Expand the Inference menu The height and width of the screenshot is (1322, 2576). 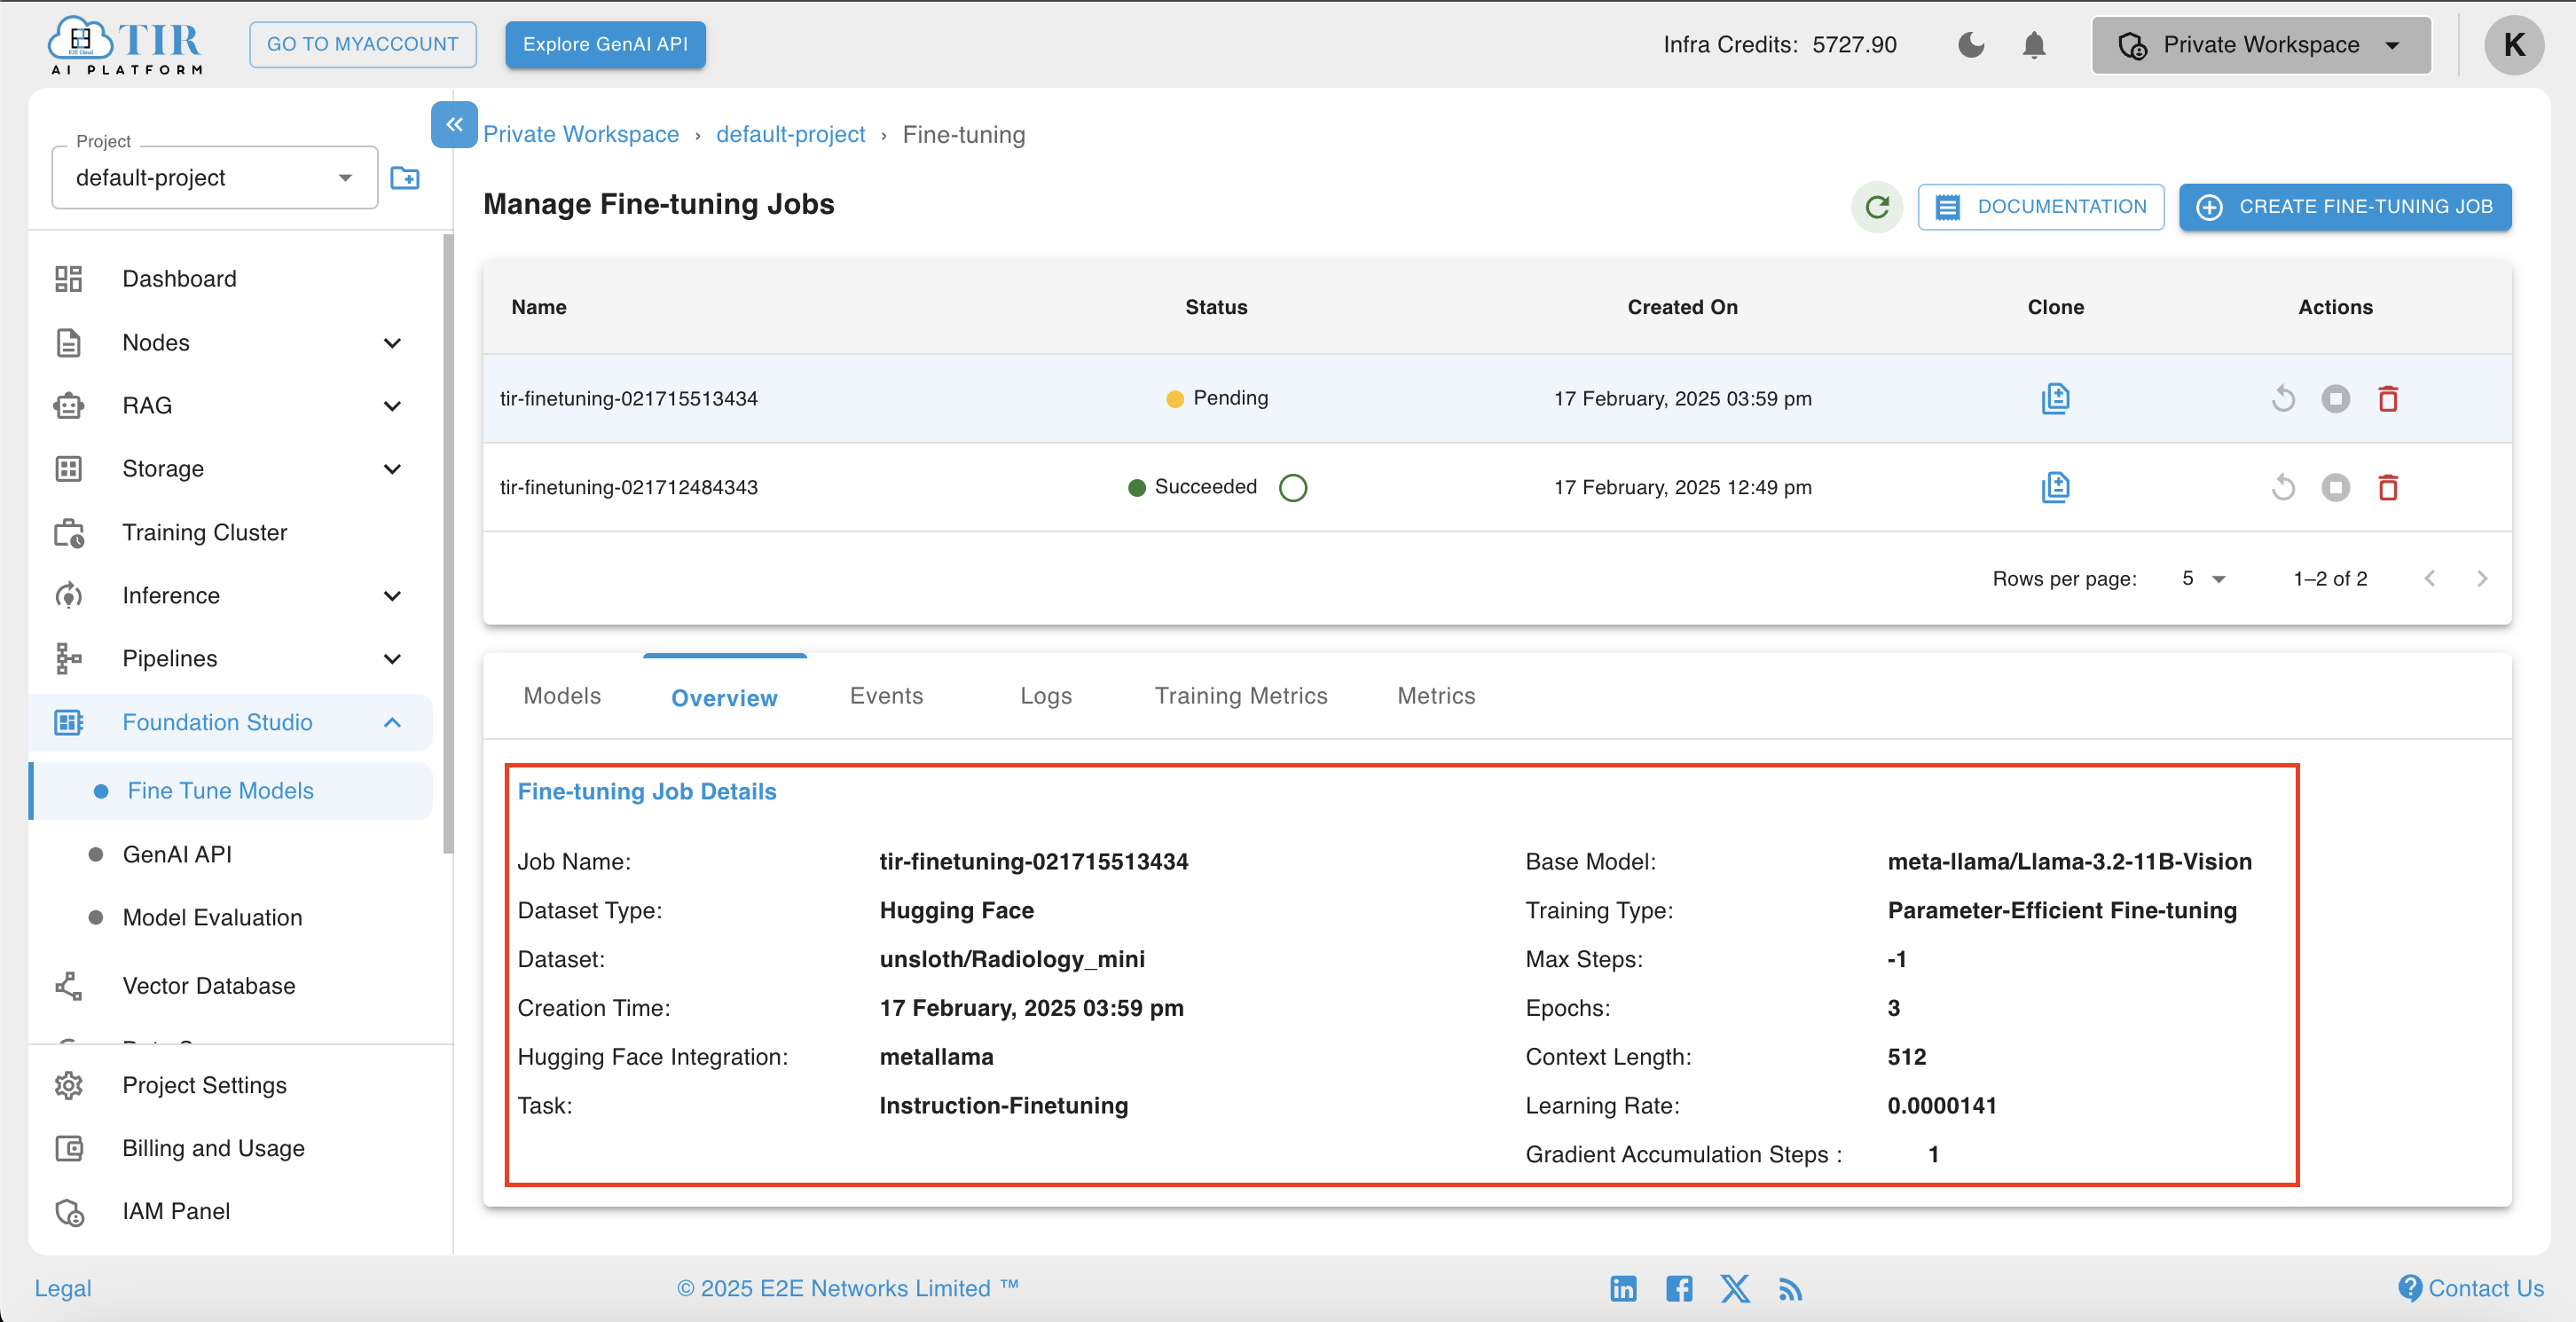click(230, 595)
